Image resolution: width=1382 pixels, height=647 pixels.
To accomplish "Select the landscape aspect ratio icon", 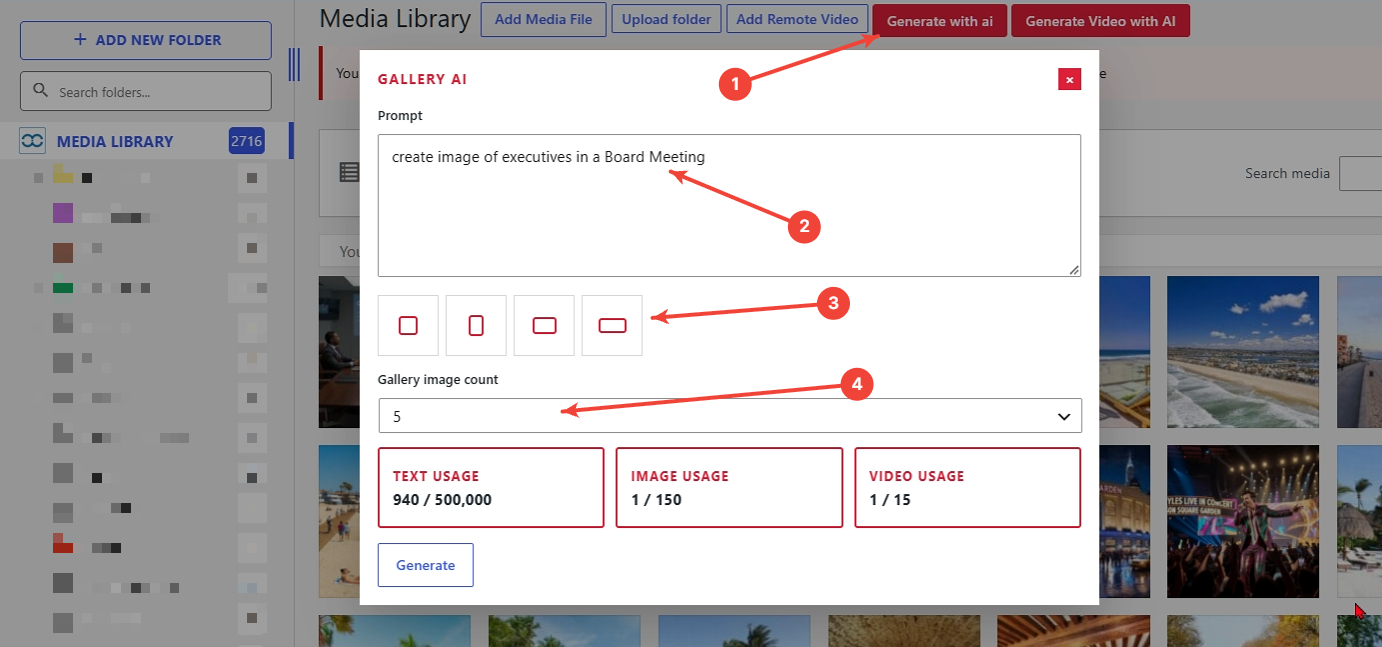I will click(544, 325).
